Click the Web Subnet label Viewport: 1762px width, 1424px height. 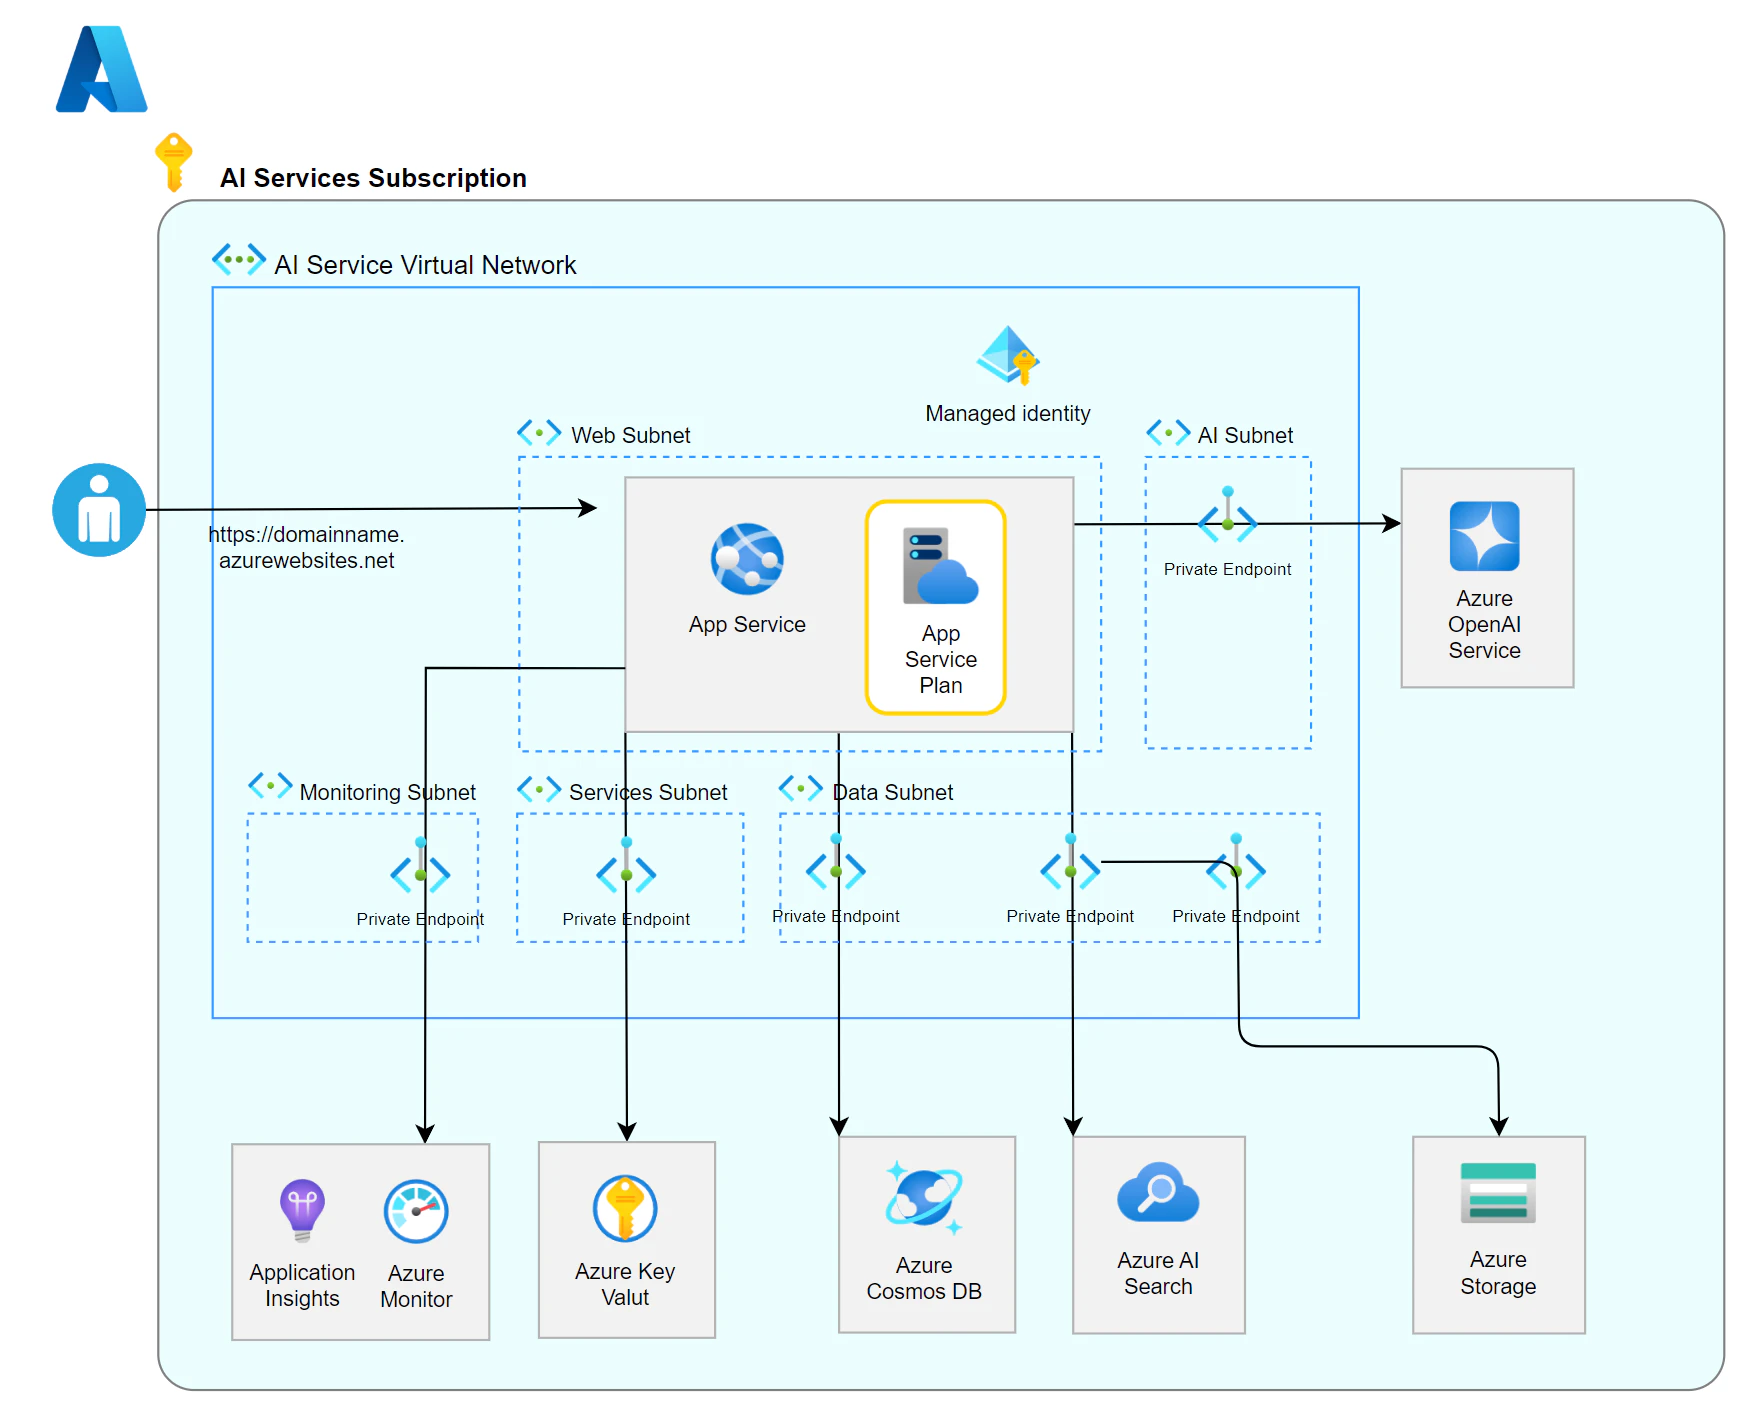click(631, 435)
